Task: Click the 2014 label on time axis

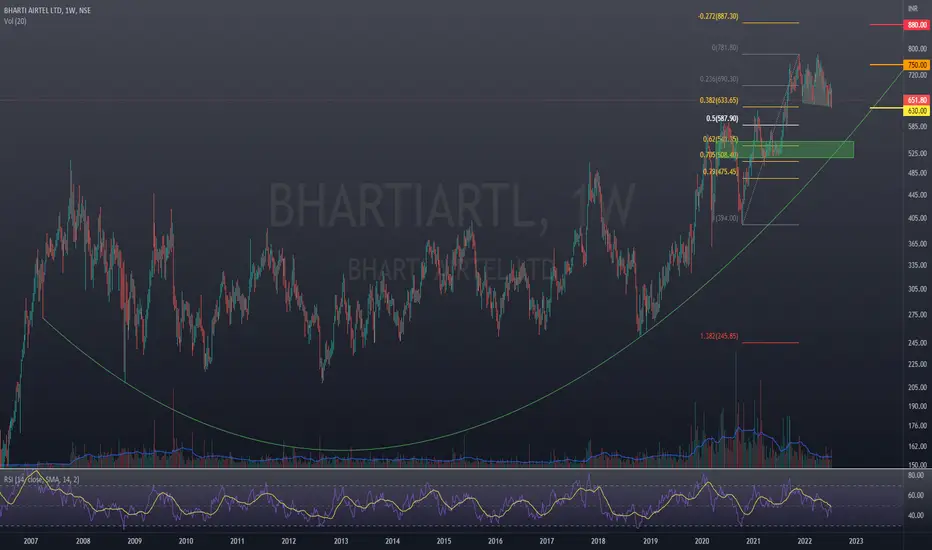Action: (x=392, y=541)
